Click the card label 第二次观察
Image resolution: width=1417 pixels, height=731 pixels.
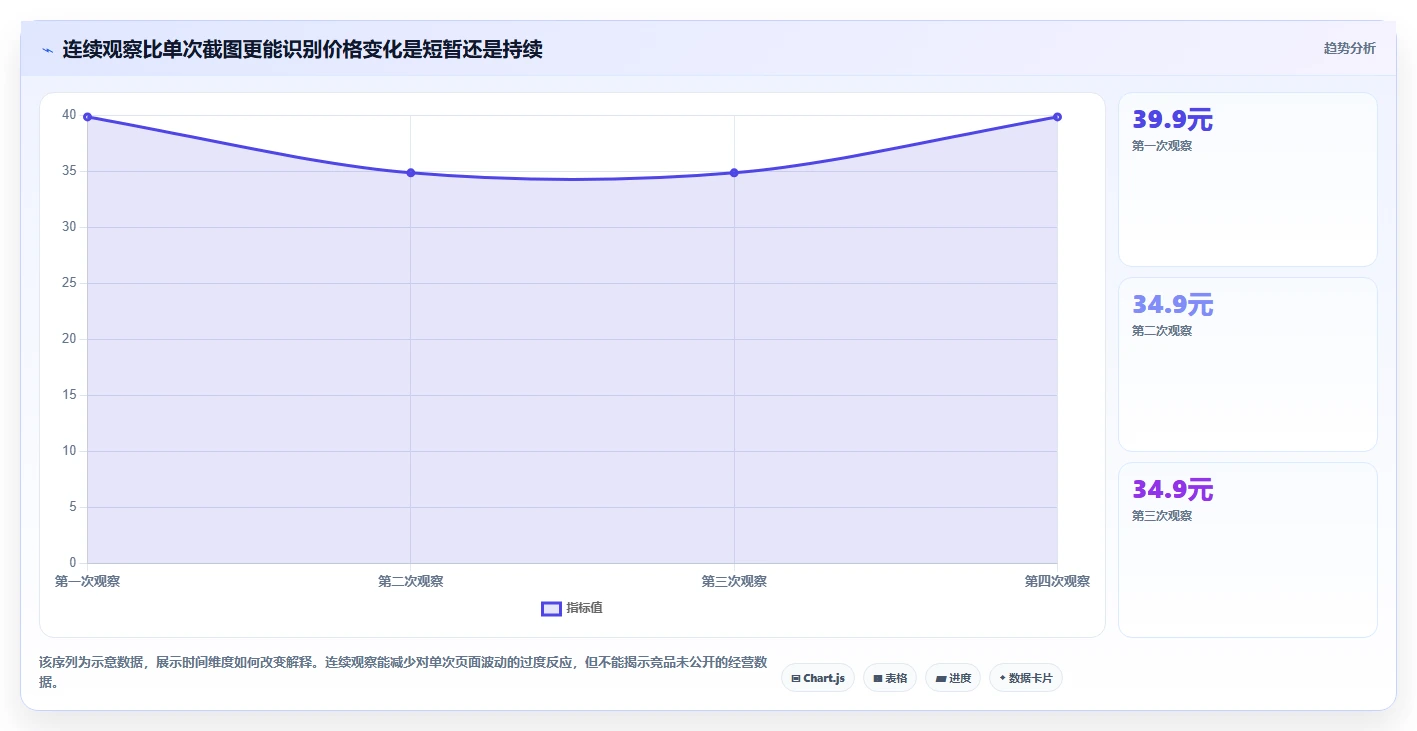1162,331
